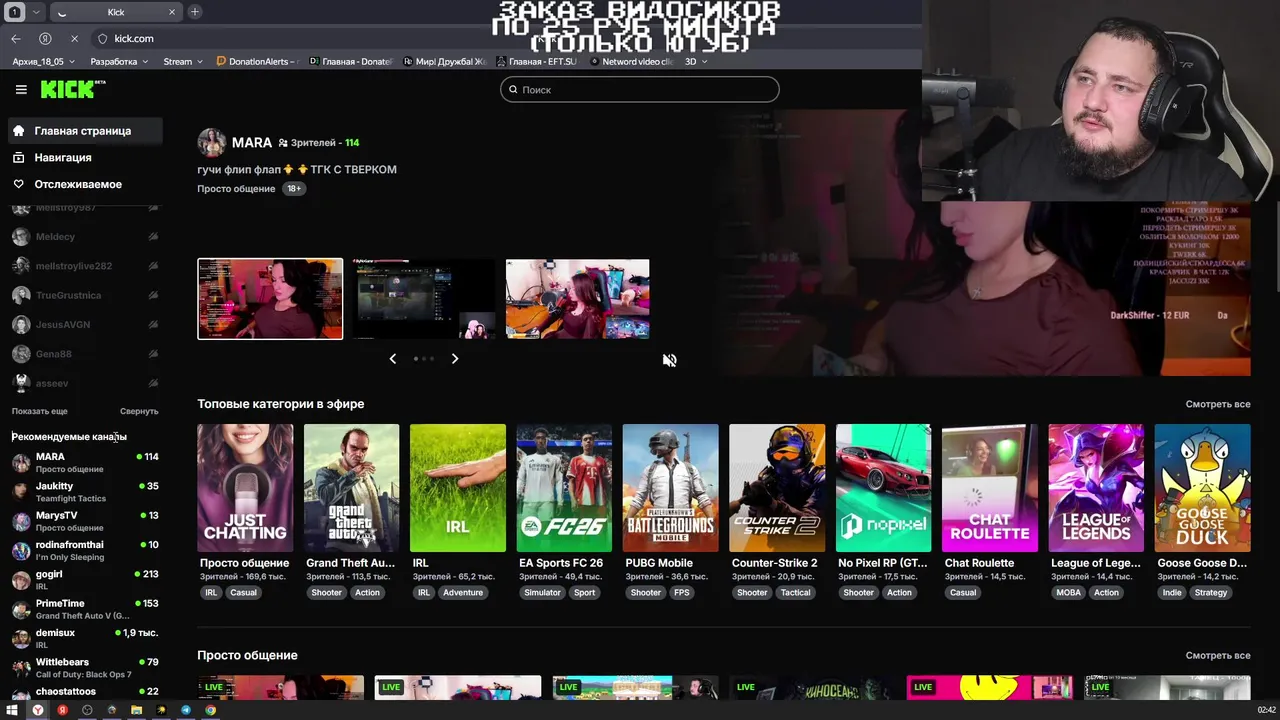This screenshot has width=1280, height=720.
Task: Open the Главная - EFT.SU bookmark
Action: point(536,61)
